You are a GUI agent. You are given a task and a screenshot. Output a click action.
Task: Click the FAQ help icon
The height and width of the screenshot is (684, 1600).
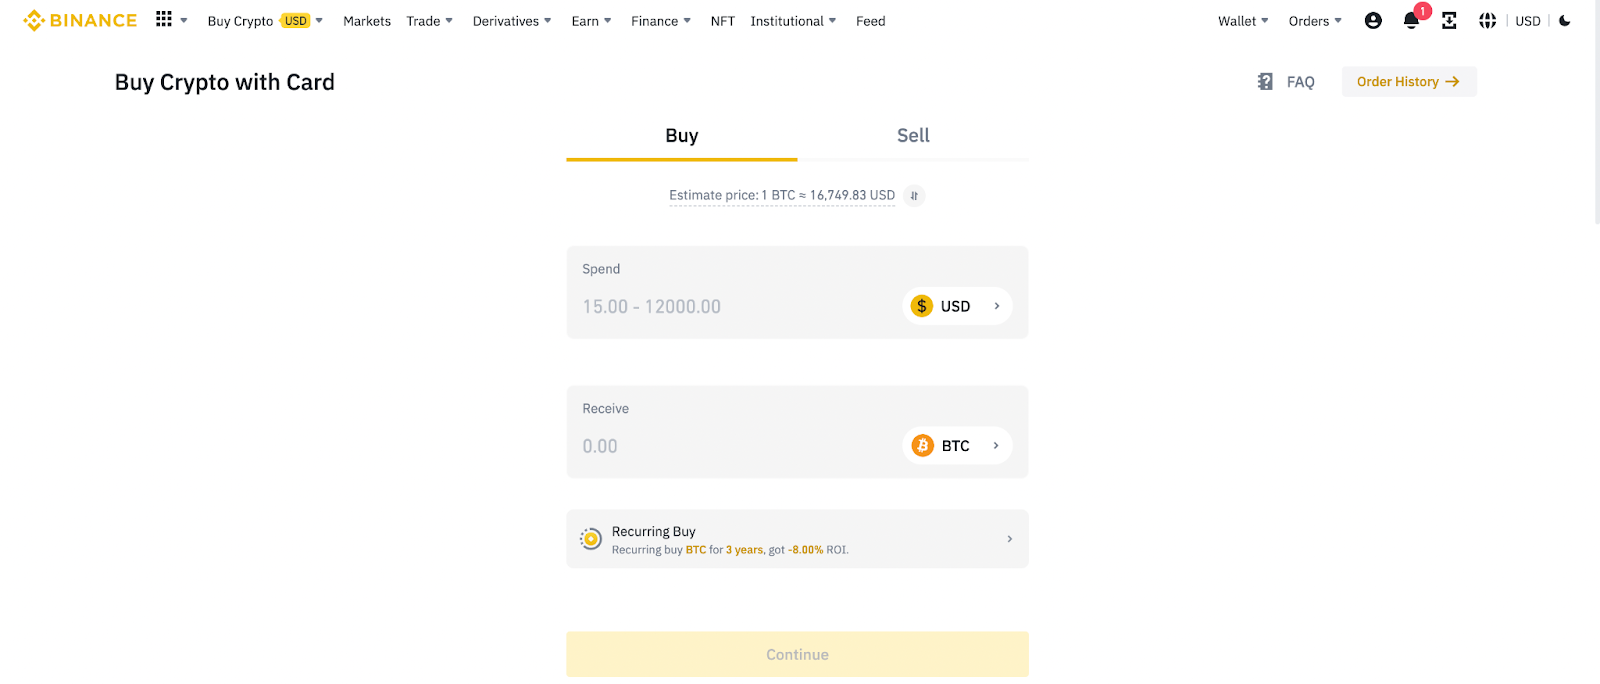1265,82
